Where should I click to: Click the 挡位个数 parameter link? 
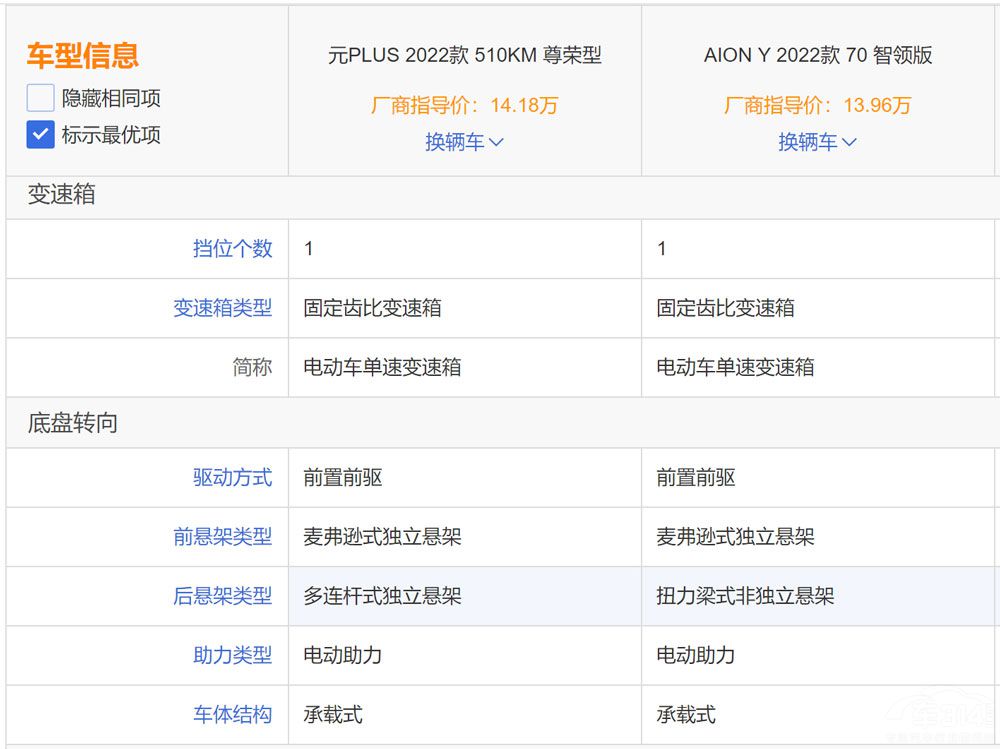pos(232,249)
